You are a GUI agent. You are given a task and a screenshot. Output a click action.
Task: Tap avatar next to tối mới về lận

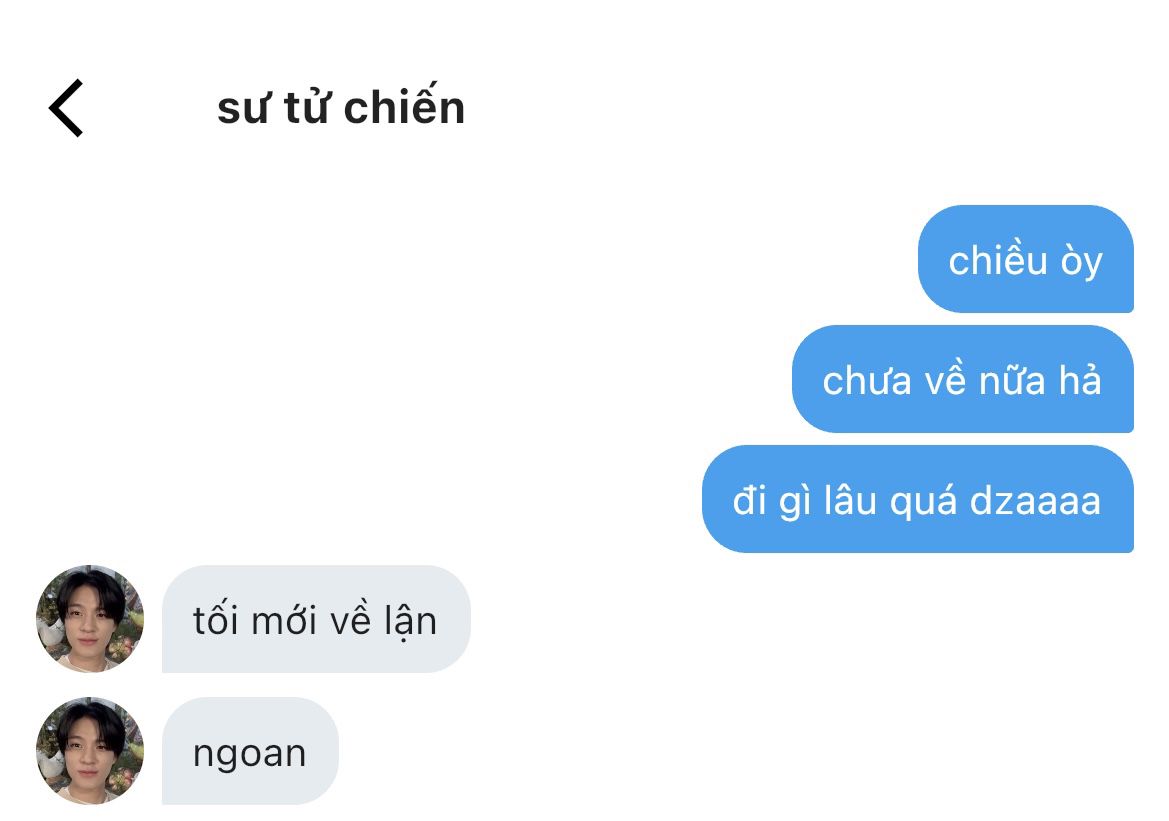(89, 619)
